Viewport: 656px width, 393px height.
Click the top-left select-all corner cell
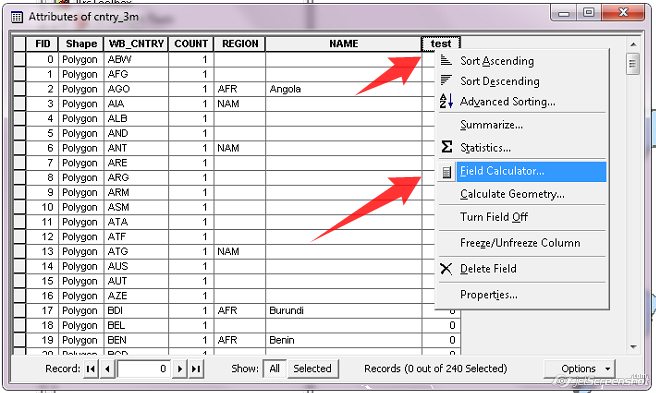[19, 44]
